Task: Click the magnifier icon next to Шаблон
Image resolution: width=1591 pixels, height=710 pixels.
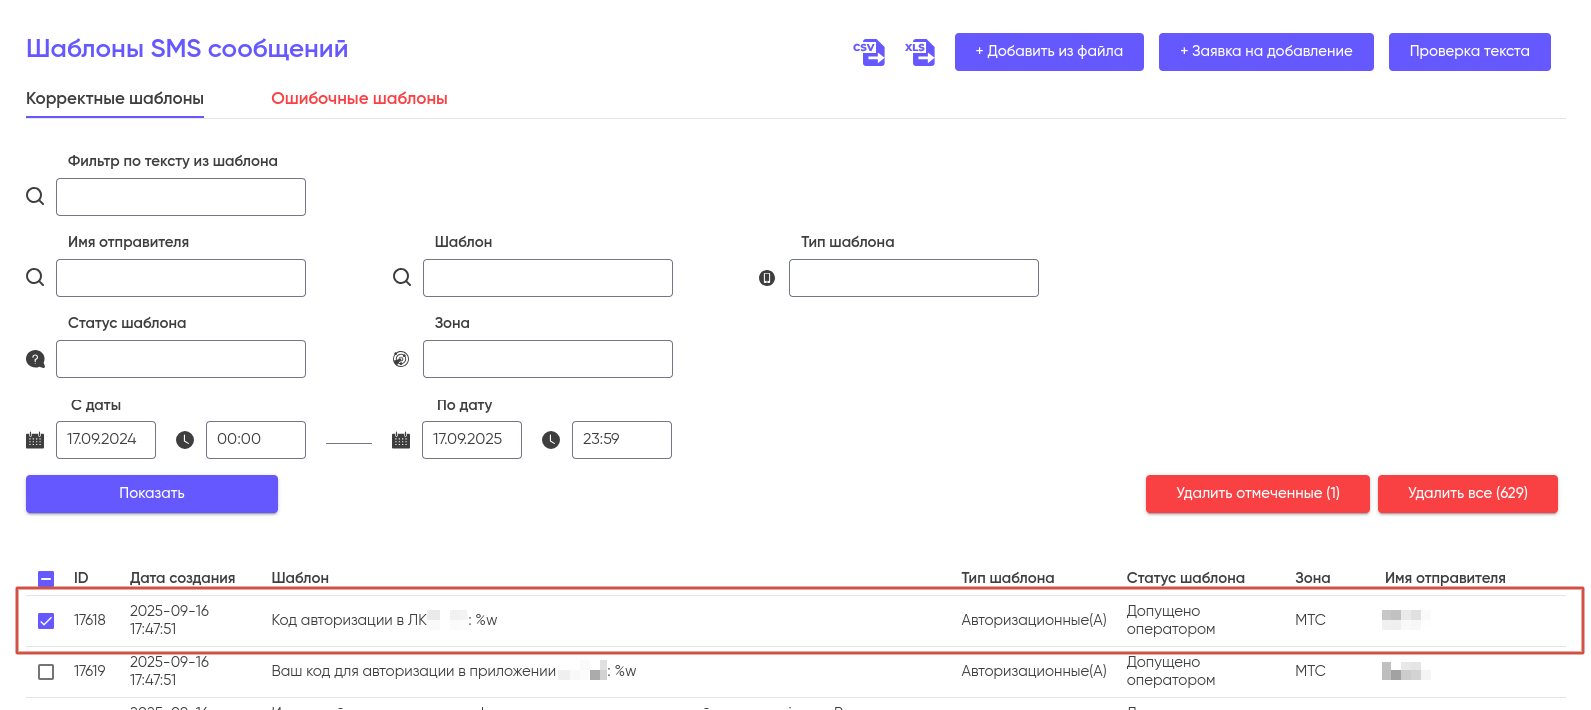Action: point(402,277)
